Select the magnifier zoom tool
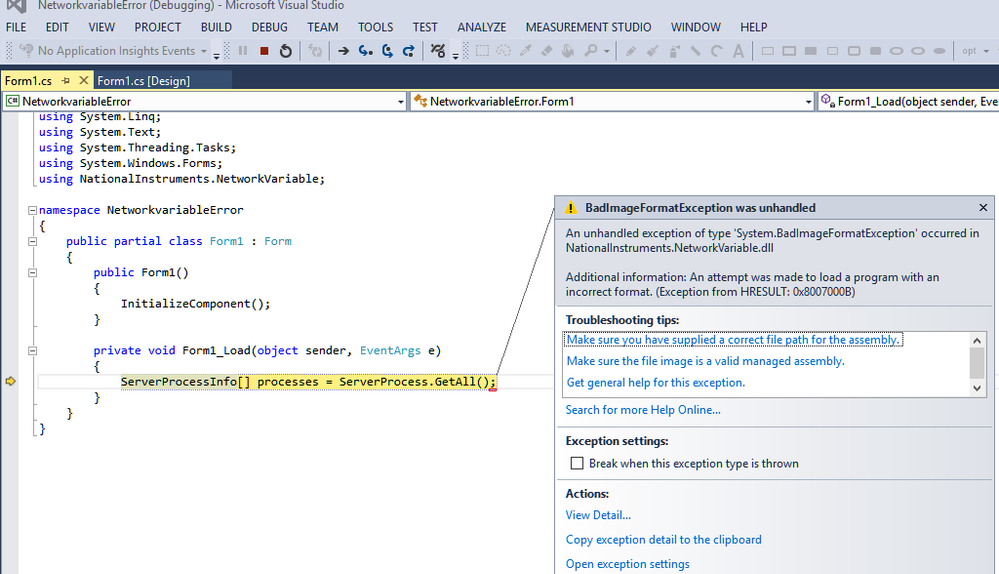The image size is (999, 574). pos(591,51)
